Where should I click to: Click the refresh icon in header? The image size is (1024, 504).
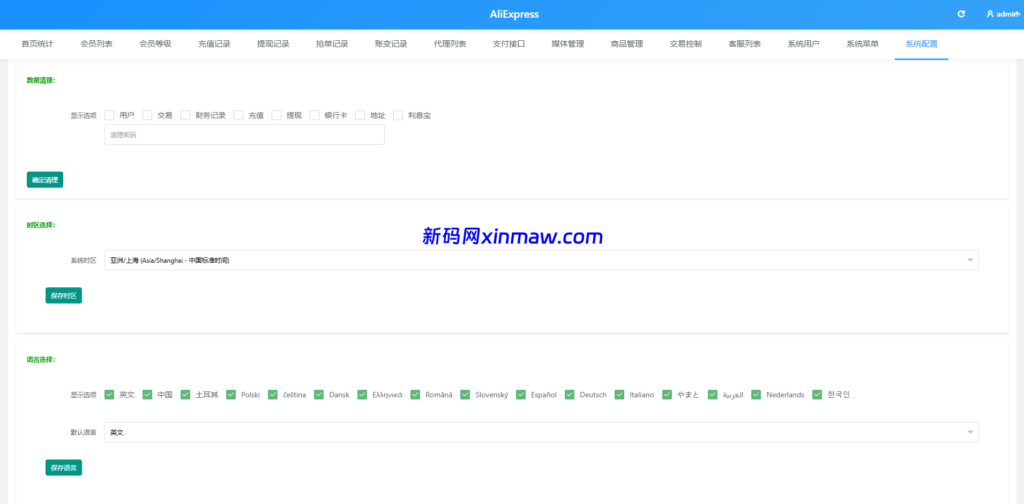[961, 14]
